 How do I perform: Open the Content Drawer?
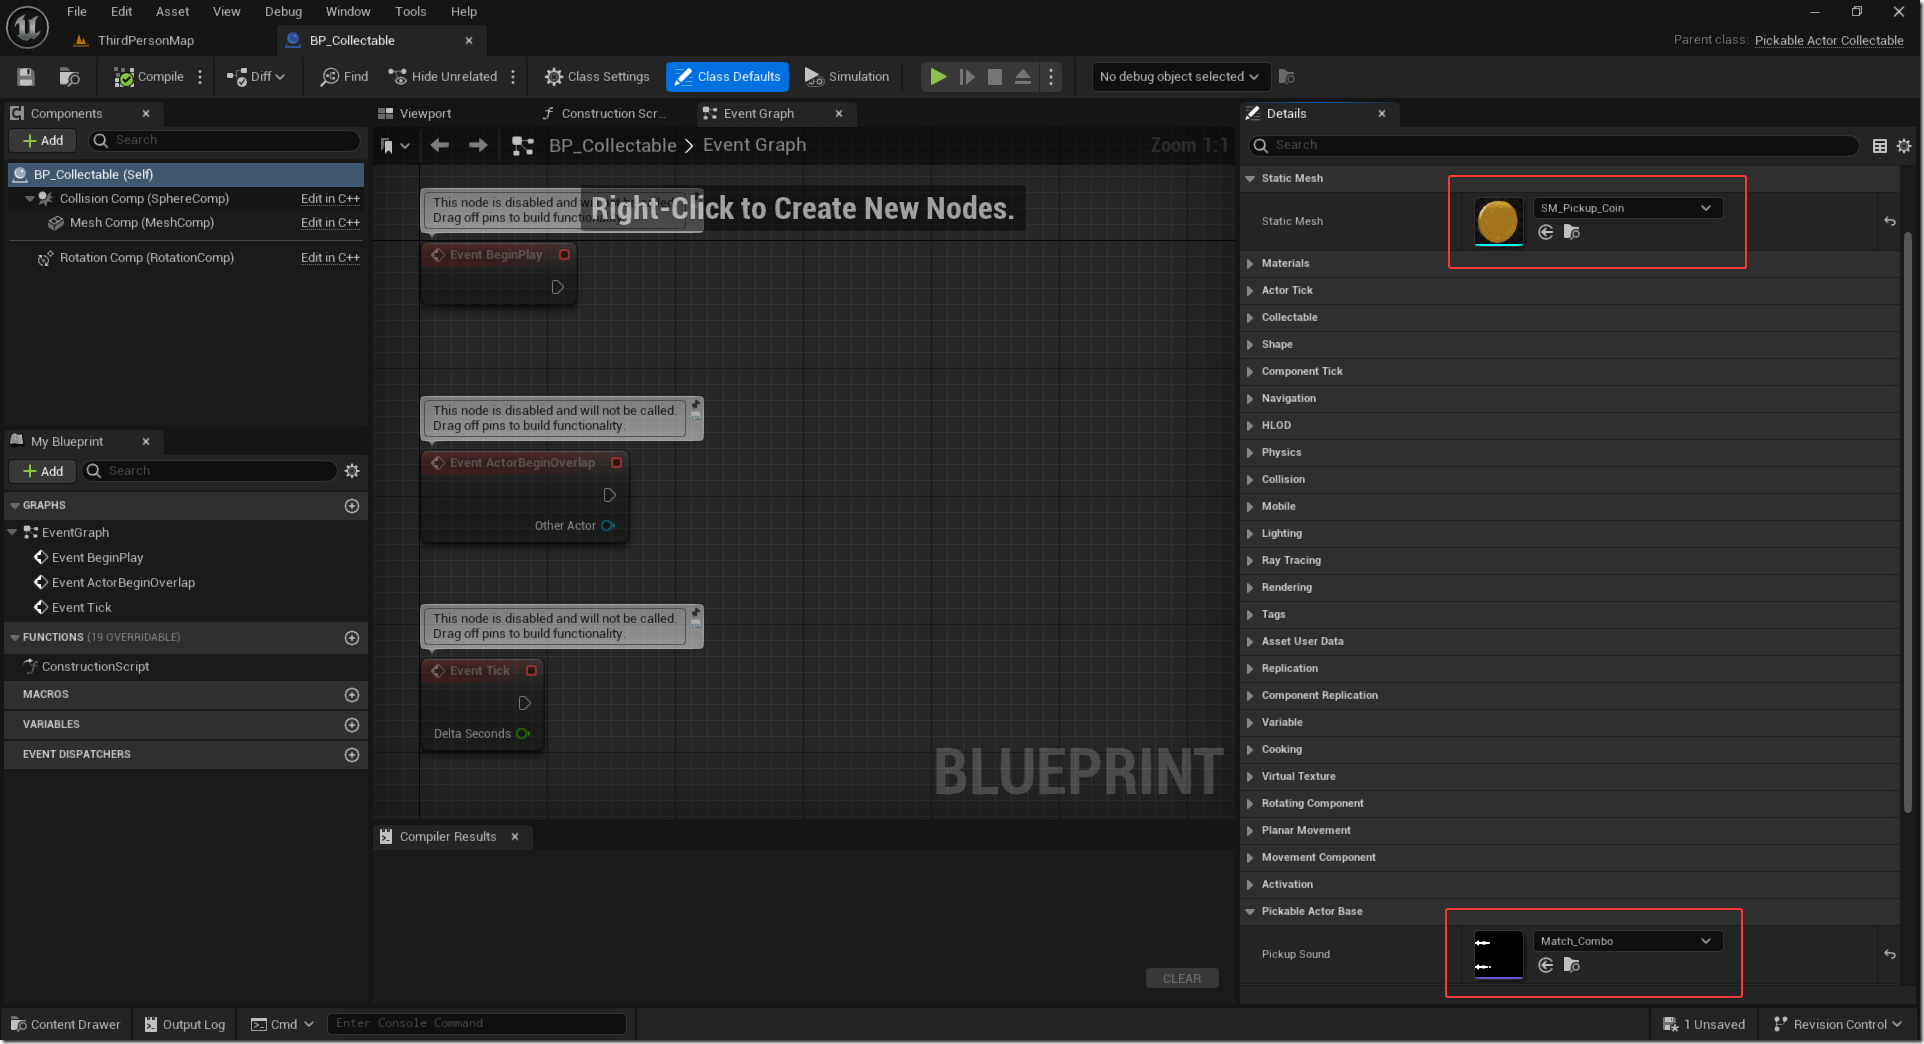point(65,1025)
